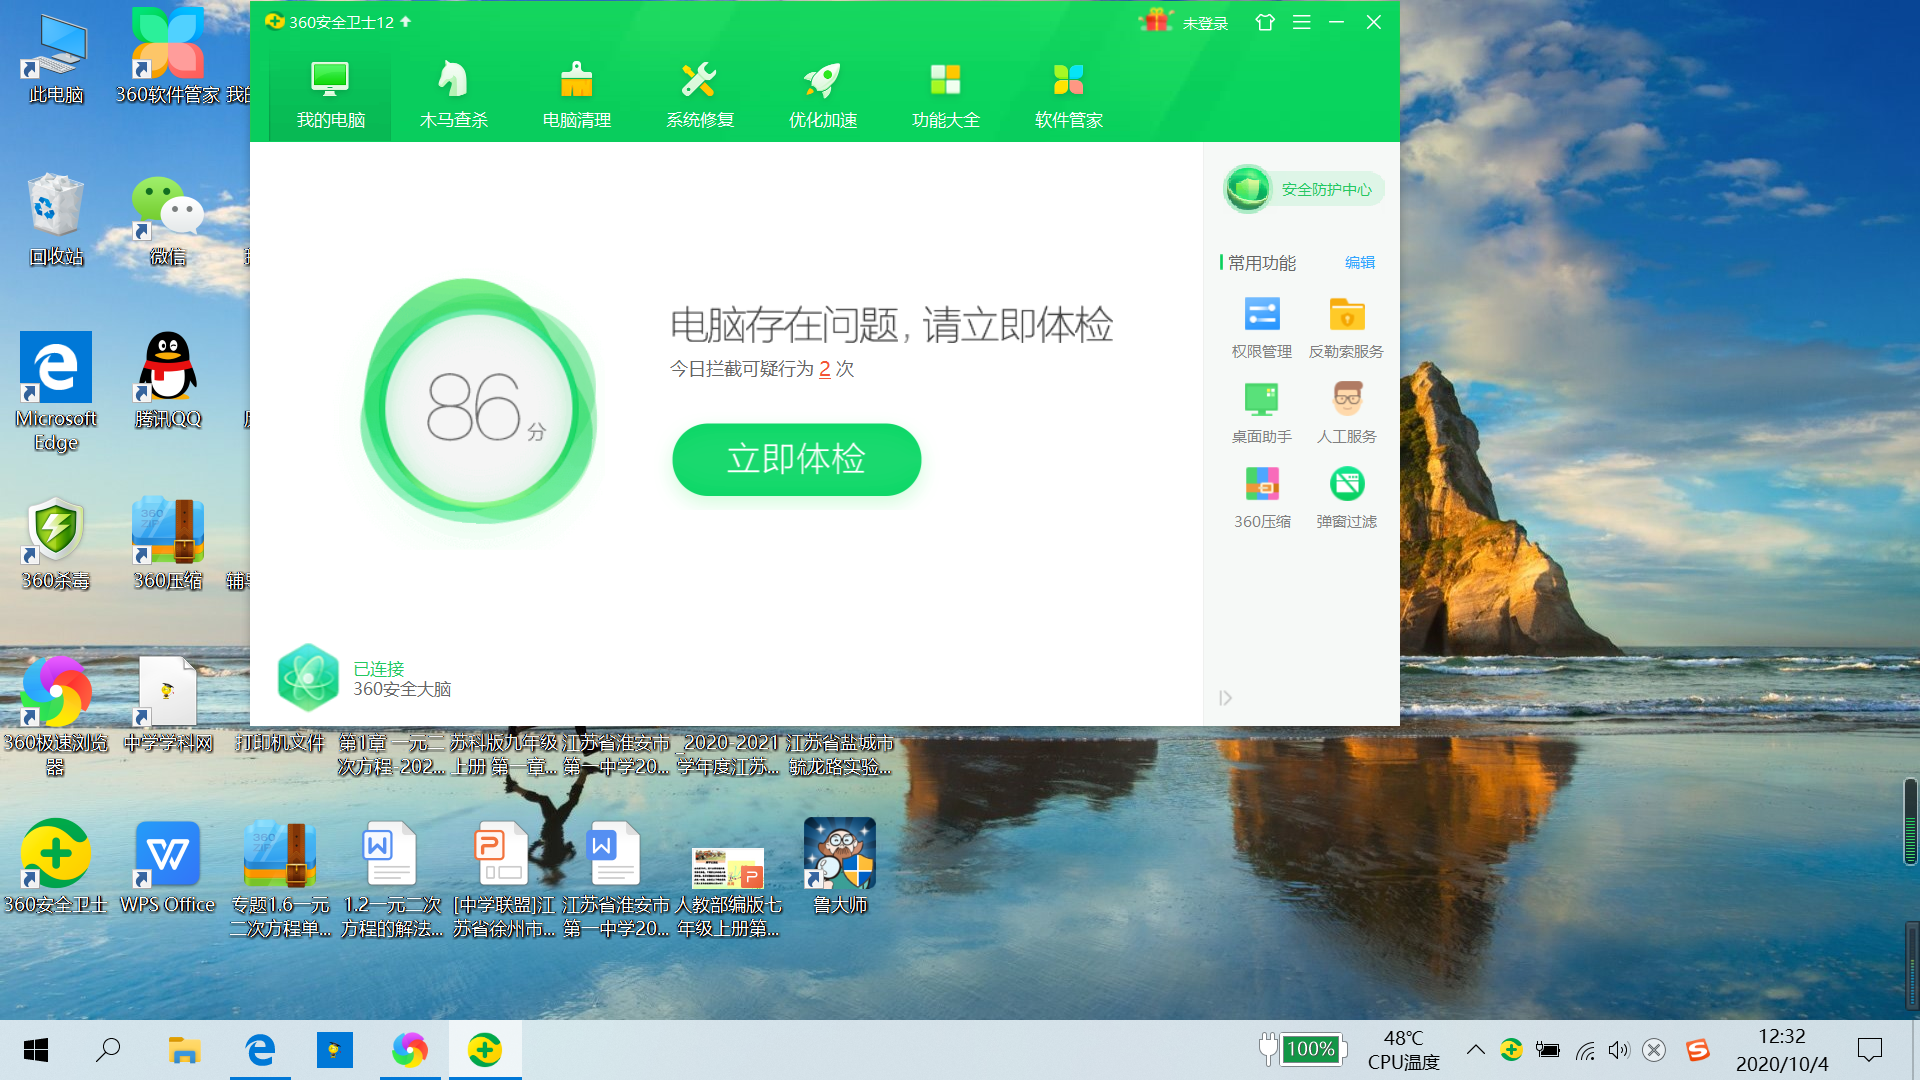Click the upgrade arrow next to 360安全卫士12
Screen dimensions: 1920x1080
[406, 22]
